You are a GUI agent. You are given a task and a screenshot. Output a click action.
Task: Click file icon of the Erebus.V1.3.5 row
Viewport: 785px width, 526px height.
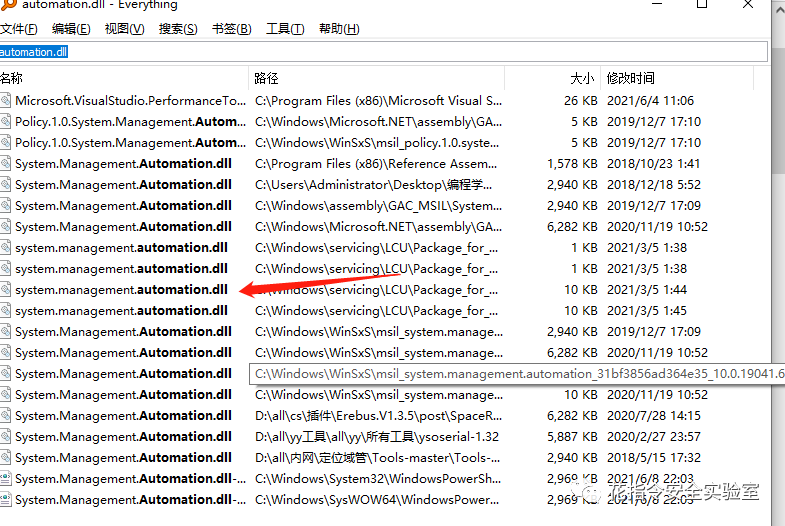coord(6,416)
